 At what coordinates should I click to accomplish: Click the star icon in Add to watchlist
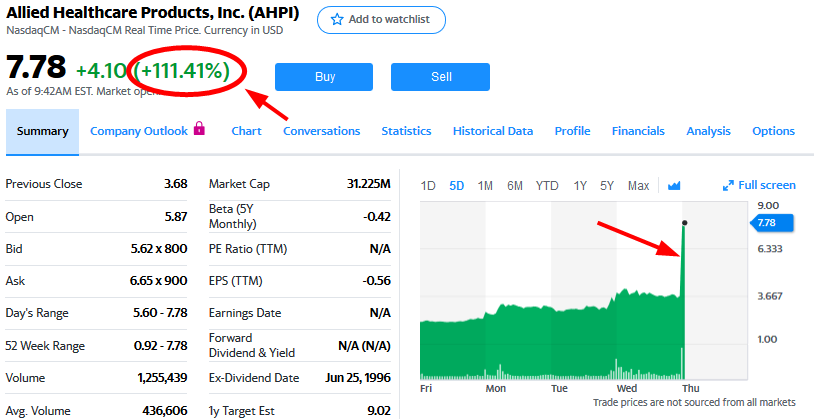[x=337, y=20]
